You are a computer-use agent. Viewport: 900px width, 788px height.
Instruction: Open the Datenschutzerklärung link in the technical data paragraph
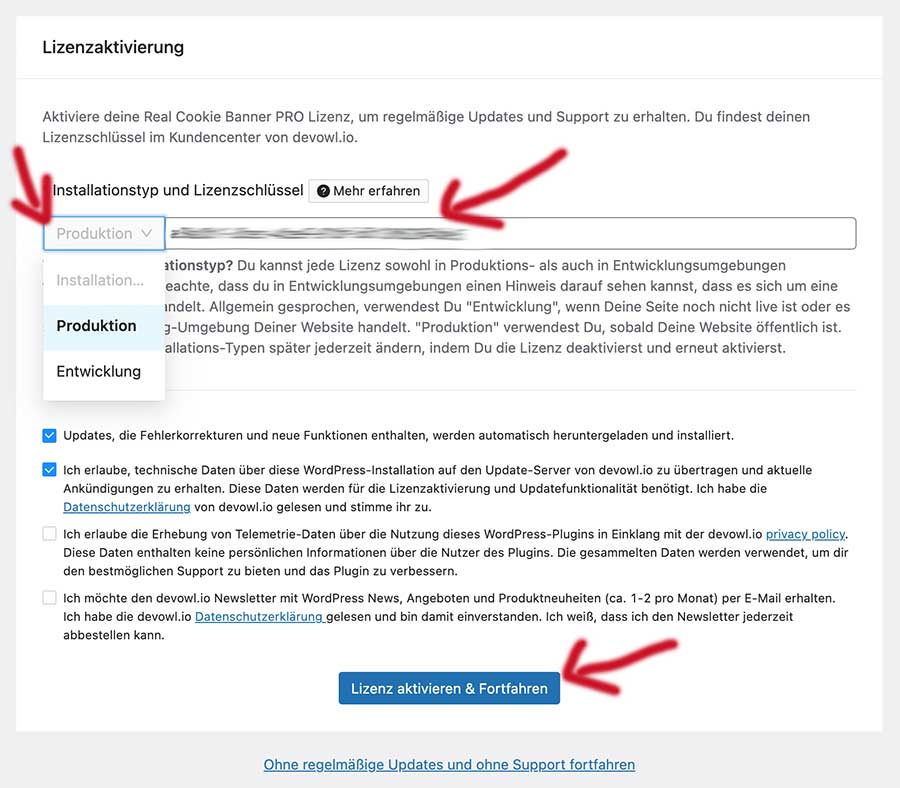click(126, 507)
